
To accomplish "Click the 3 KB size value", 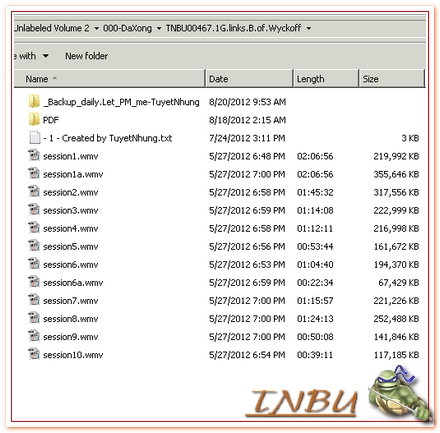I will (410, 138).
